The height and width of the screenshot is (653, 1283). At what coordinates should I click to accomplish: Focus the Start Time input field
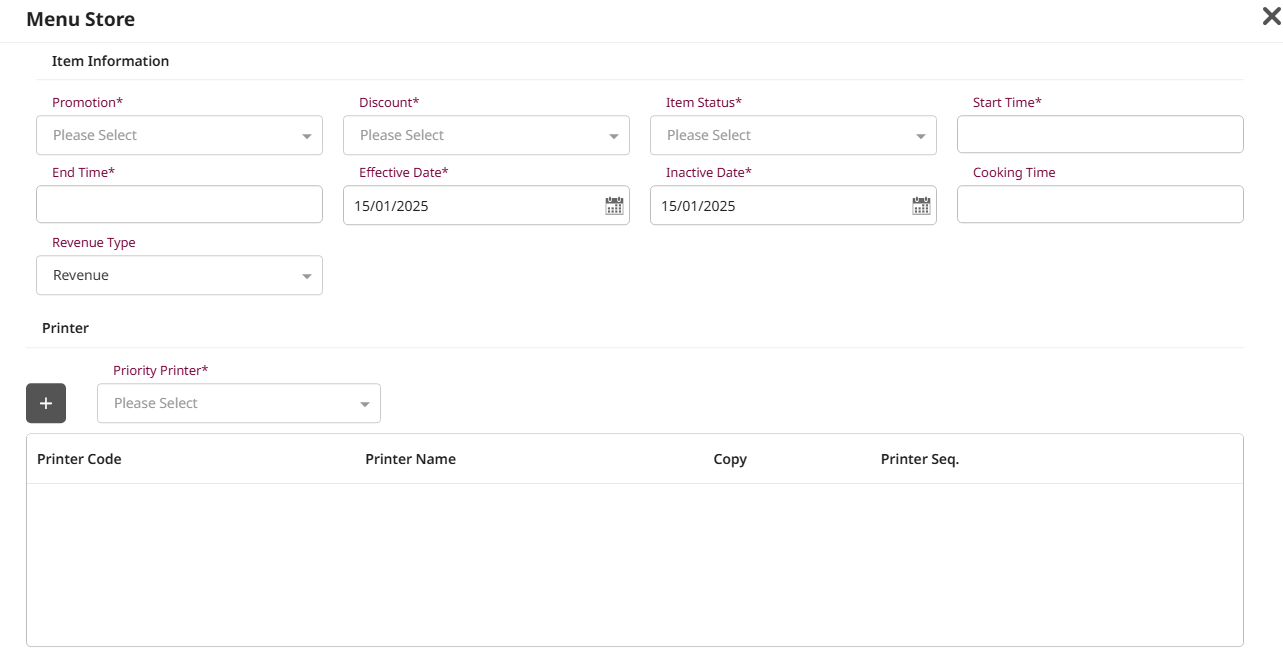[1100, 134]
